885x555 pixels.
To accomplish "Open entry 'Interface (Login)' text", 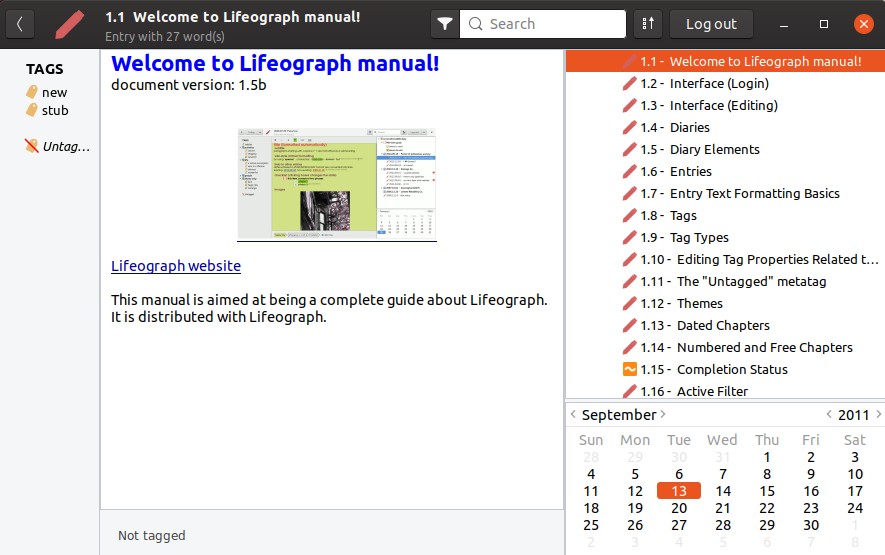I will [719, 84].
